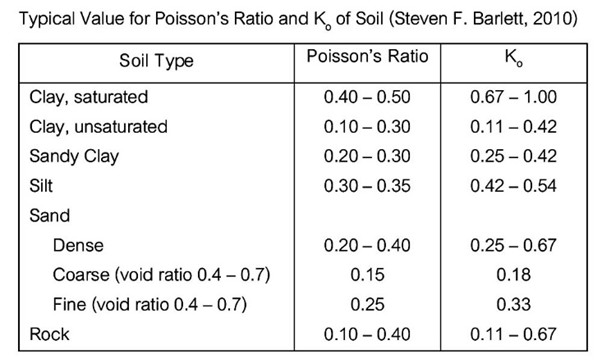
Task: Select the Sandy Clay row label
Action: coord(74,157)
